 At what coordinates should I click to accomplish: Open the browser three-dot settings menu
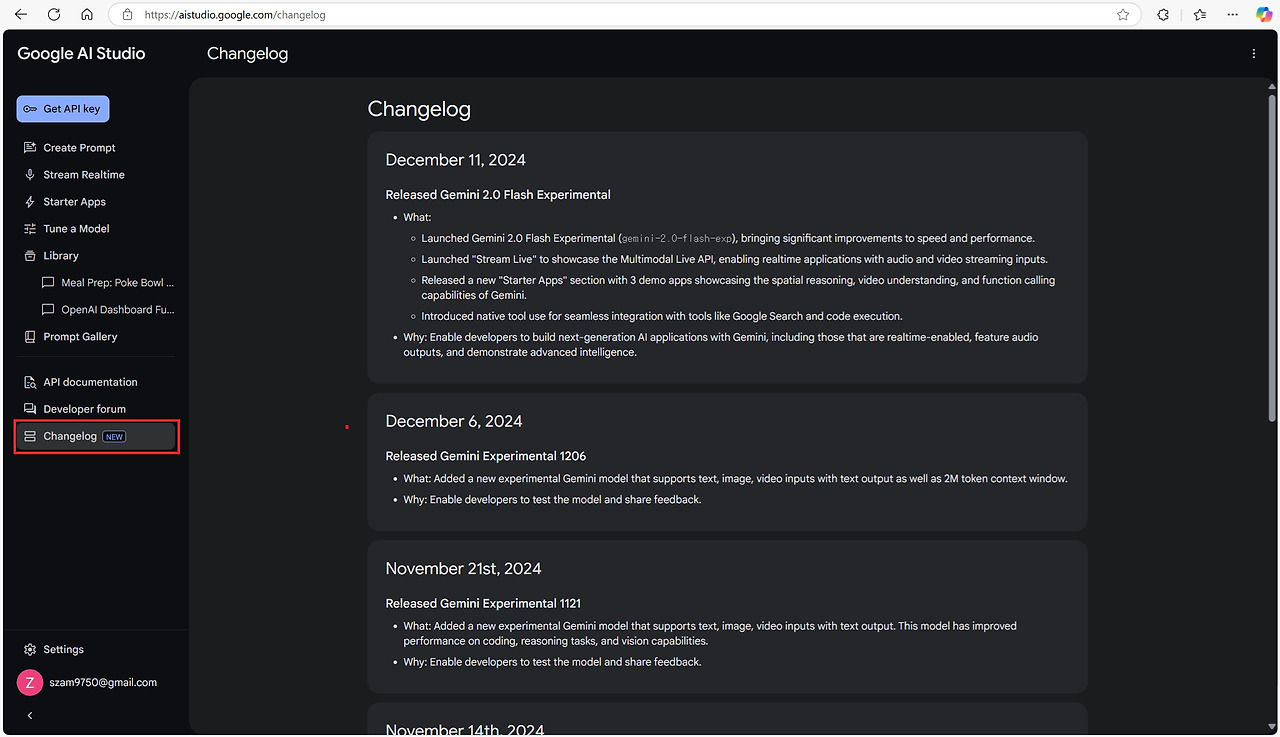pos(1231,15)
